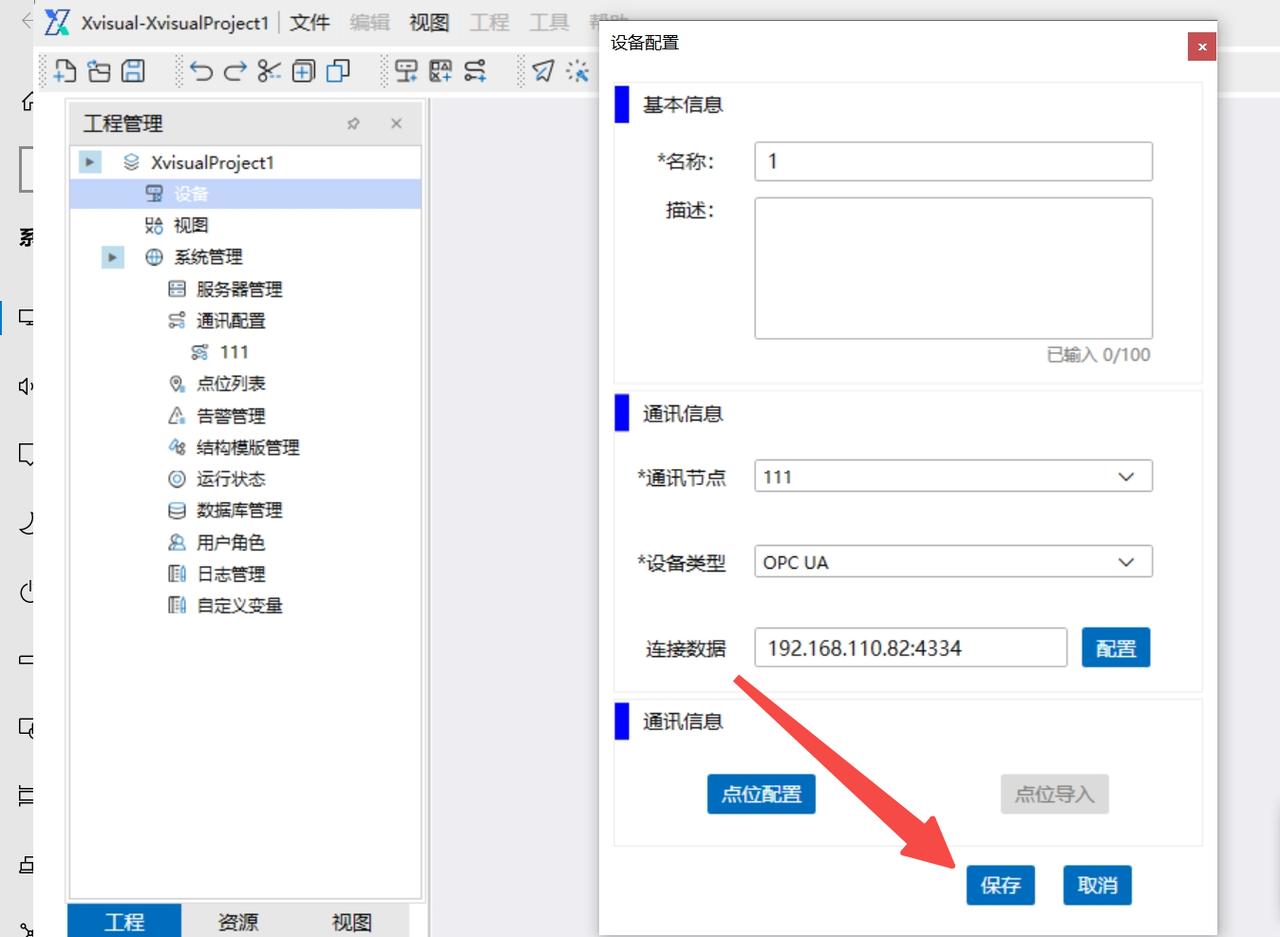Open 用户角色 in the tree
The height and width of the screenshot is (937, 1280).
[231, 543]
